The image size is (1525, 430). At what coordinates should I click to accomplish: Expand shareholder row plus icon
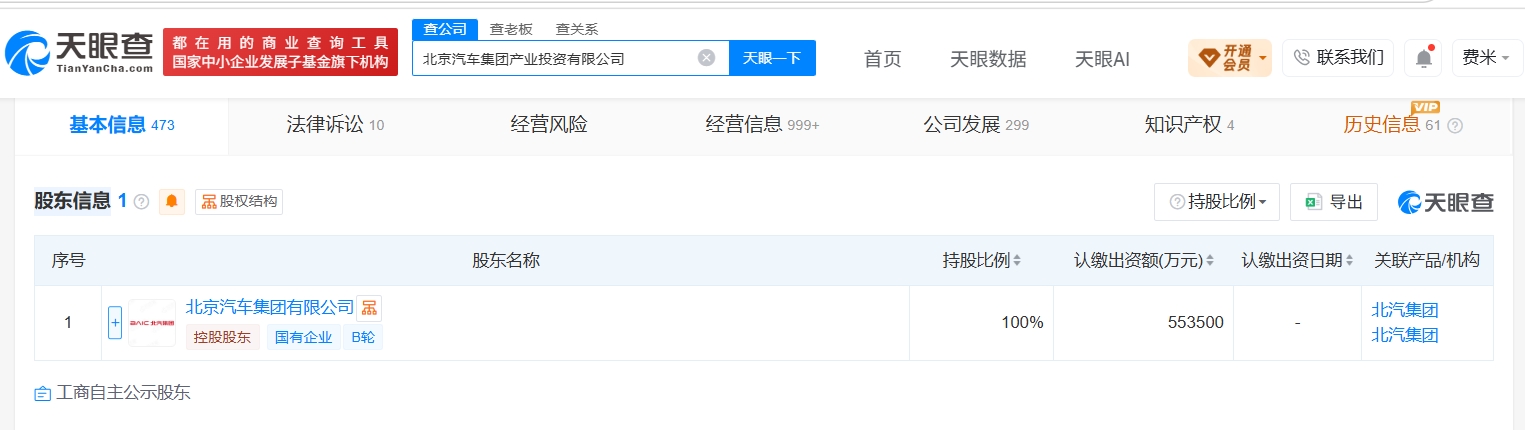click(115, 323)
